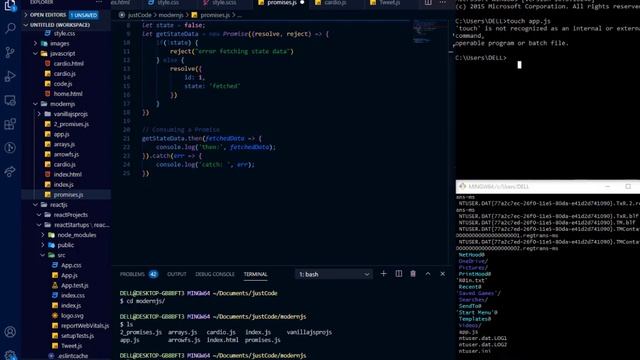Open arrowfs.js in the explorer

click(66, 154)
